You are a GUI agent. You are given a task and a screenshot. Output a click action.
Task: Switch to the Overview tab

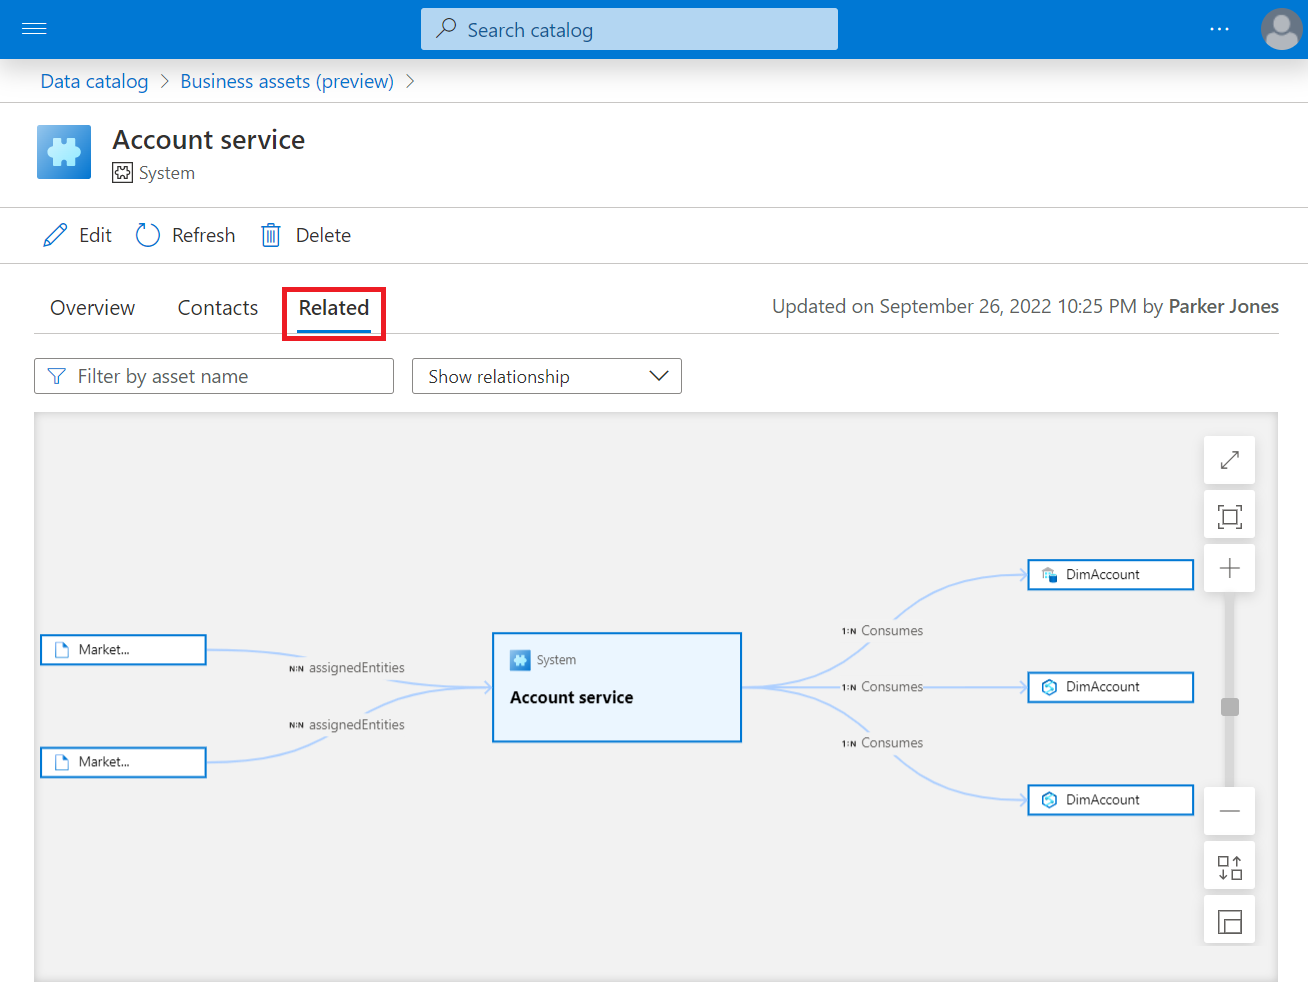[x=93, y=308]
